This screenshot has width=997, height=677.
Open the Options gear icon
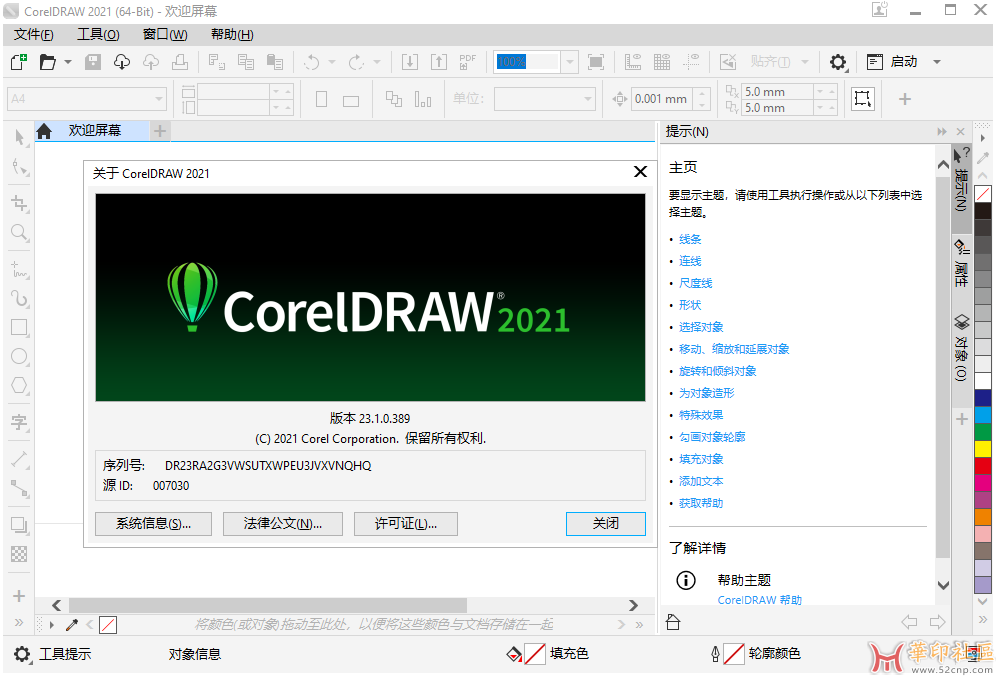[x=838, y=62]
